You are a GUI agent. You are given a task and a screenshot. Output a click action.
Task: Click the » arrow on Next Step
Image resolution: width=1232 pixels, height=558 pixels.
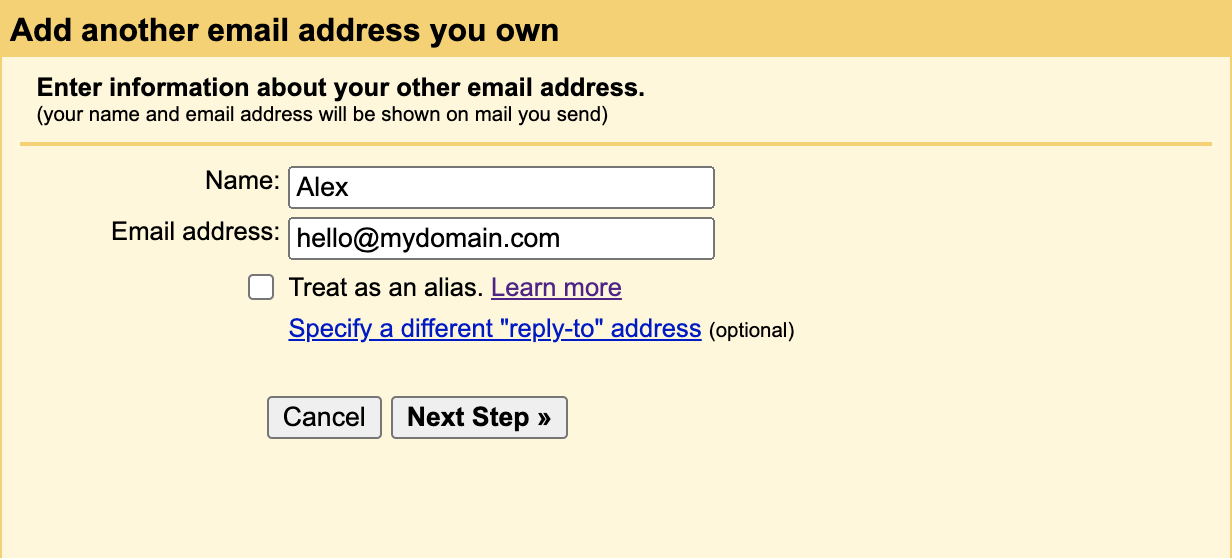pyautogui.click(x=543, y=417)
